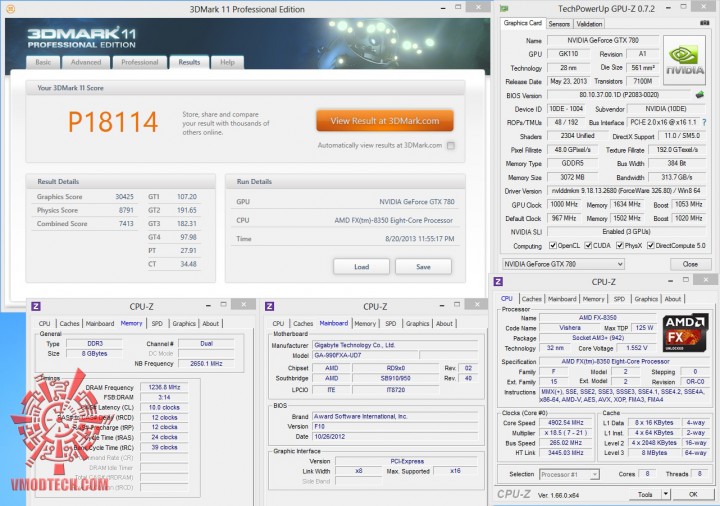This screenshot has height=506, width=720.
Task: Click the NVIDIA SLI Enabled (3 GPUs) value
Action: coord(626,232)
